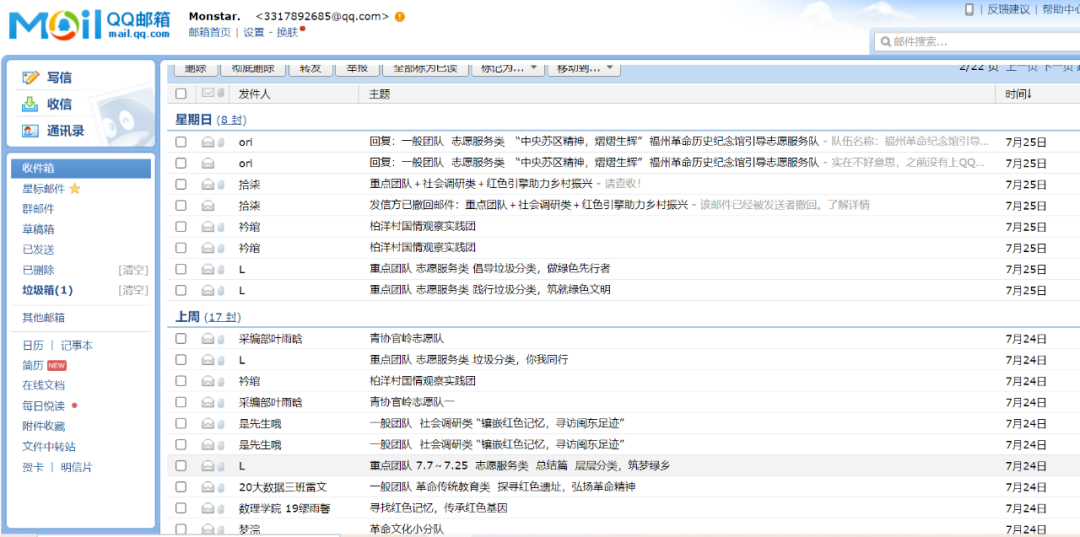The width and height of the screenshot is (1080, 537).
Task: Check the box for the 数理学院 19缪雨馨 email
Action: coord(181,508)
